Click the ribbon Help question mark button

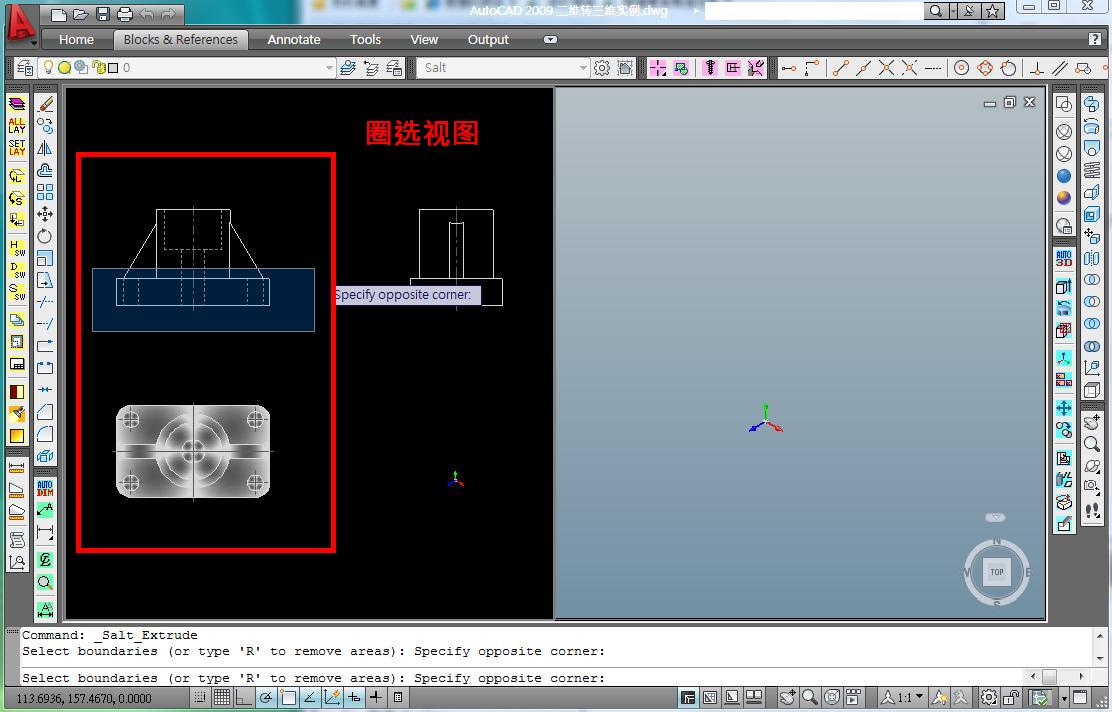(x=1095, y=39)
